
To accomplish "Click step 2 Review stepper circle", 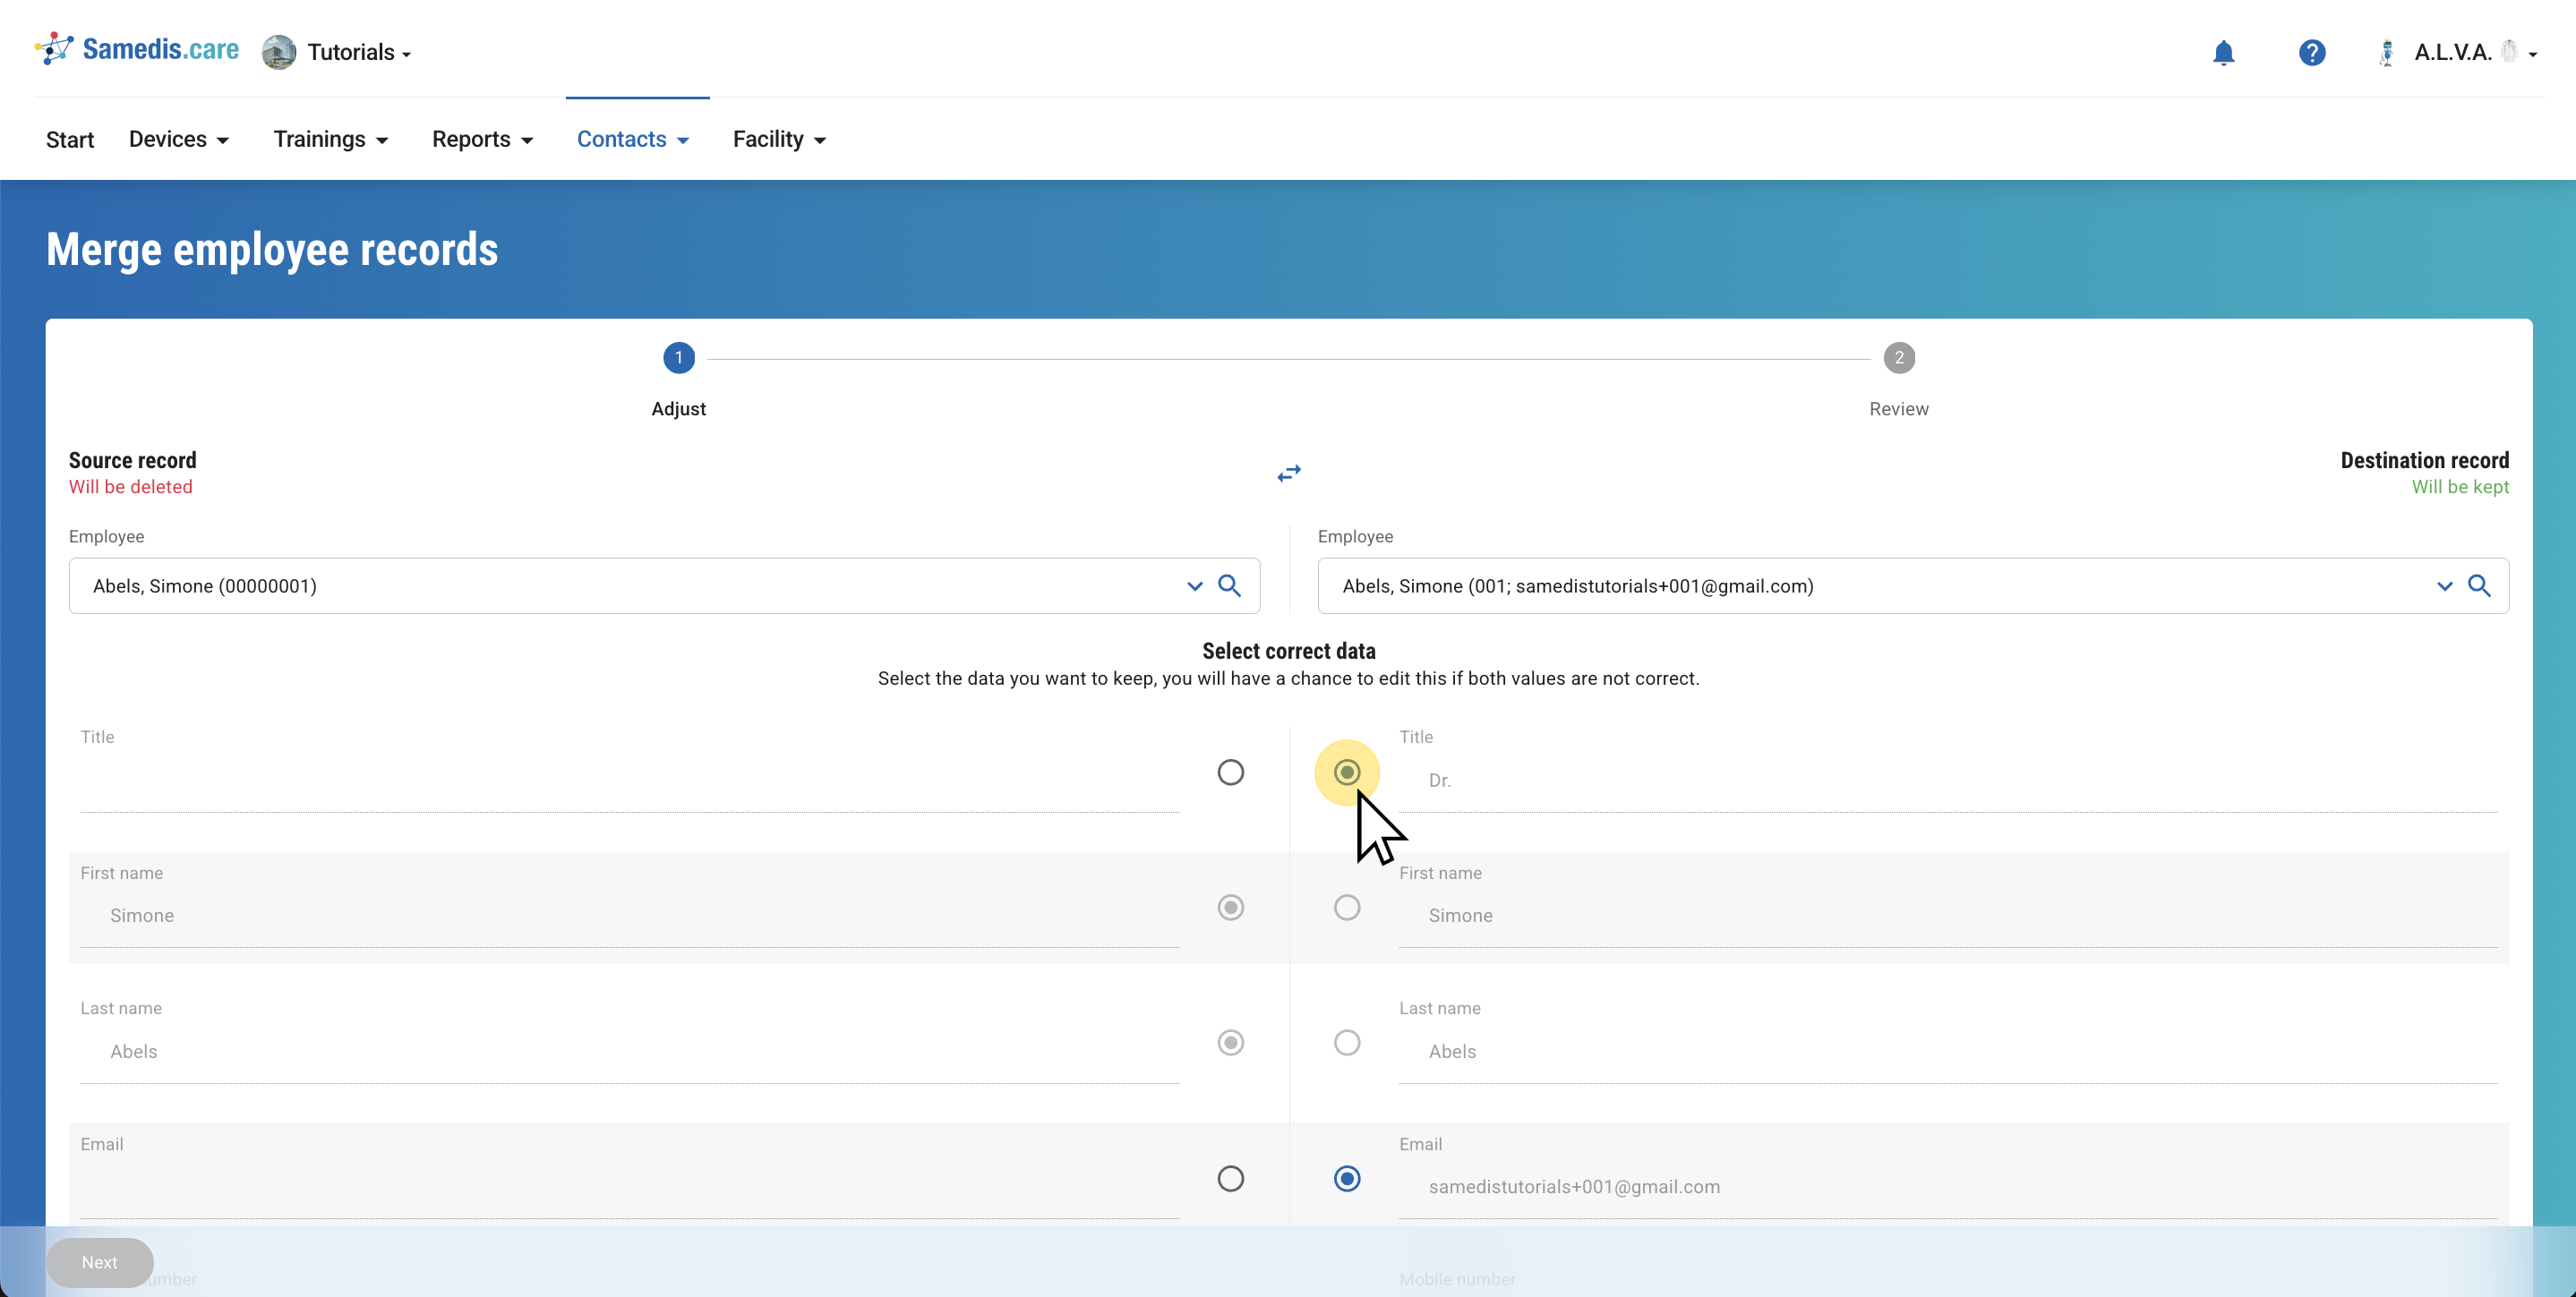I will click(1898, 358).
